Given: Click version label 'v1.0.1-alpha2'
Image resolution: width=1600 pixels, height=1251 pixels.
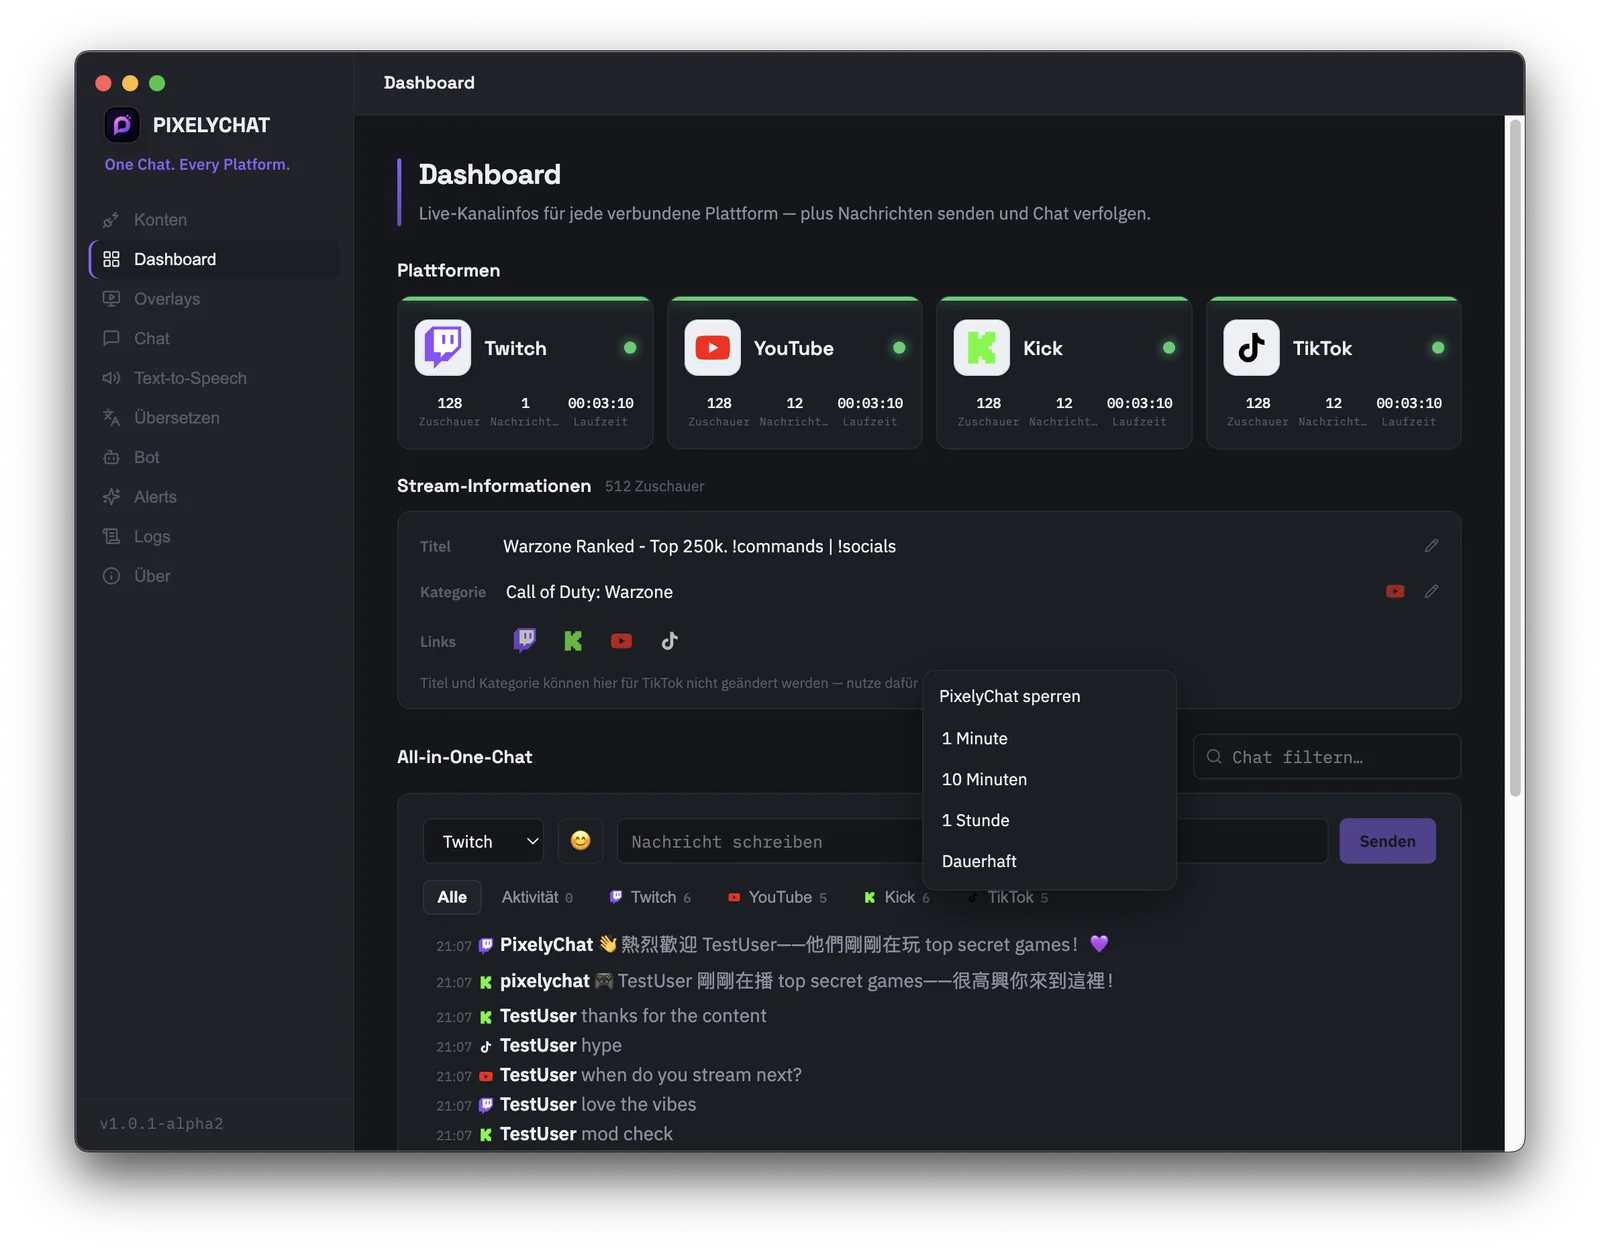Looking at the screenshot, I should pos(161,1124).
